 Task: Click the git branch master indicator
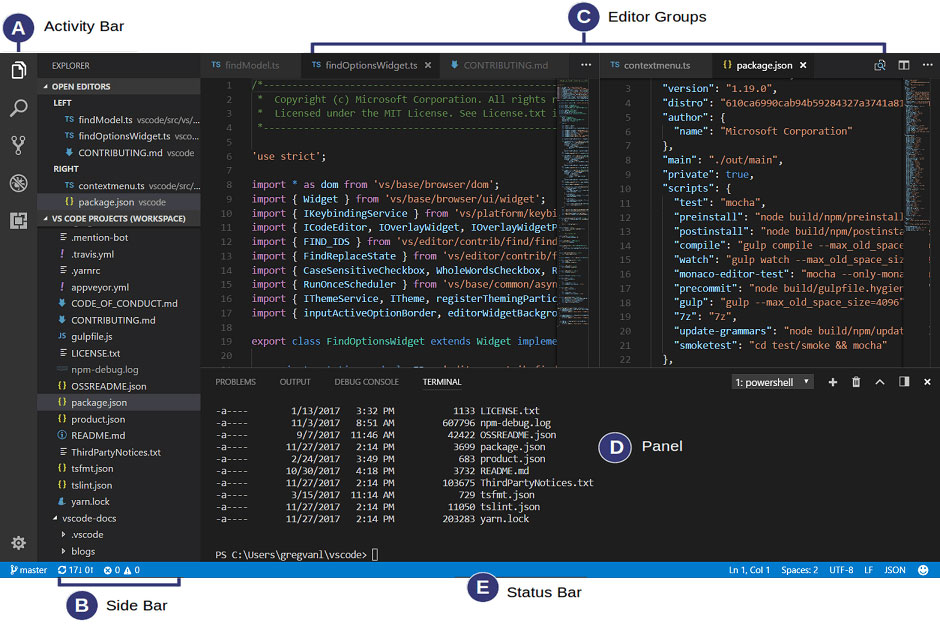click(30, 570)
